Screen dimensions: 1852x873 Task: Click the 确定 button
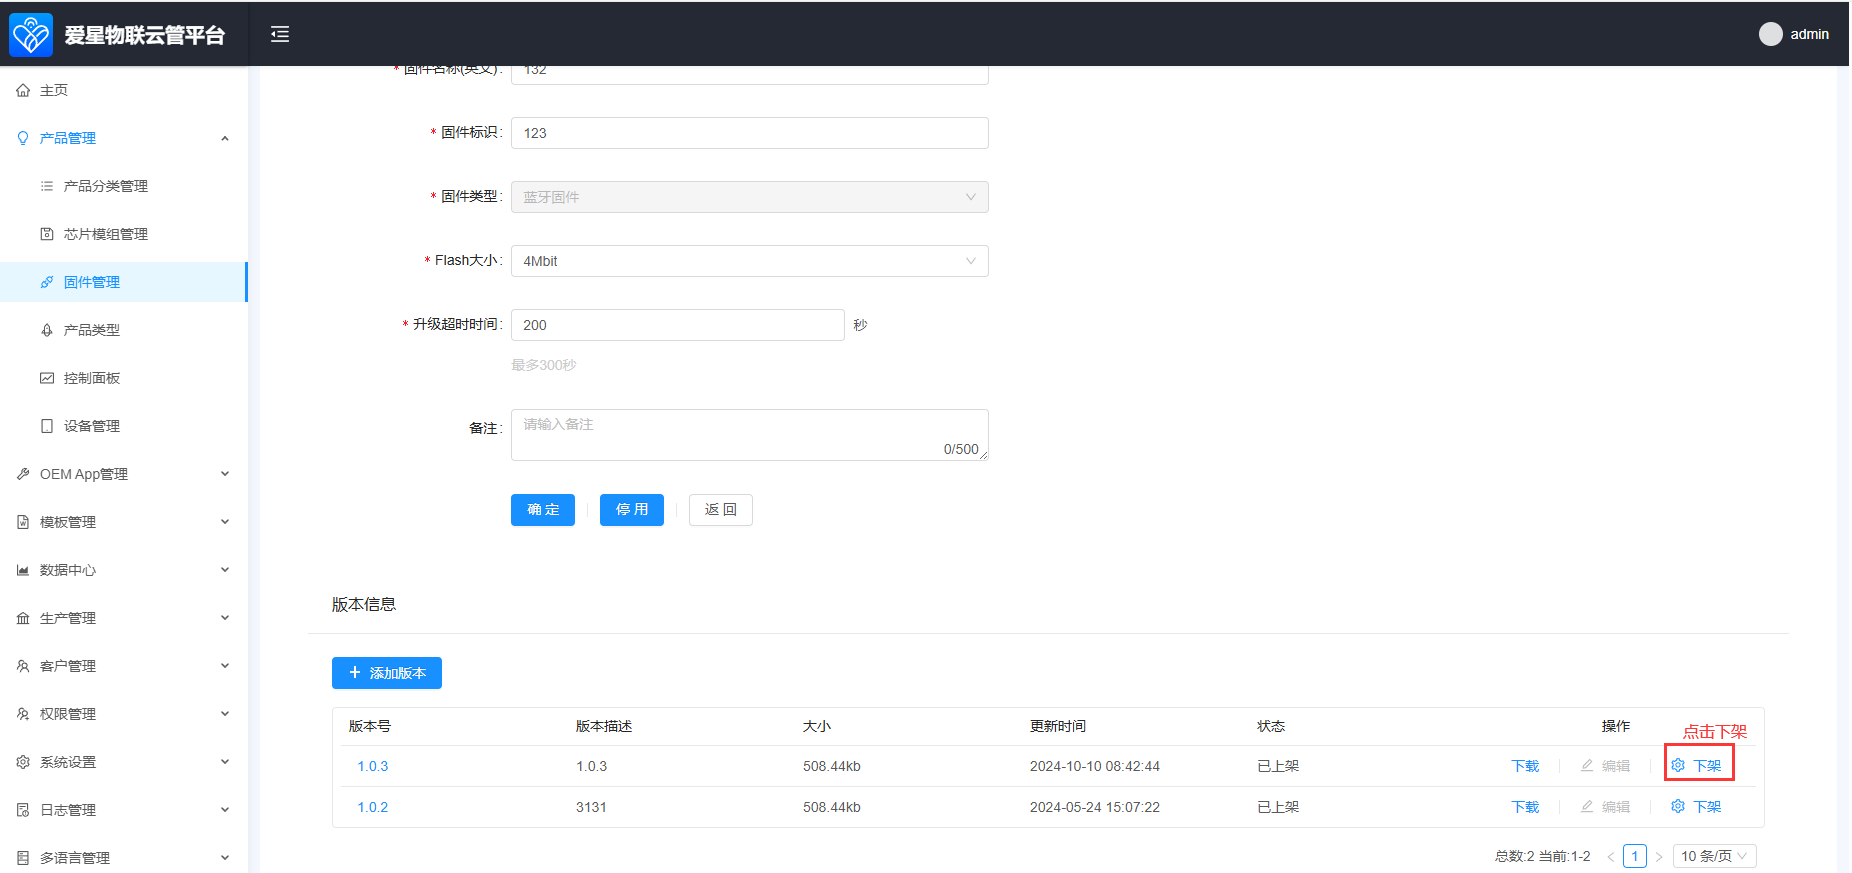543,510
